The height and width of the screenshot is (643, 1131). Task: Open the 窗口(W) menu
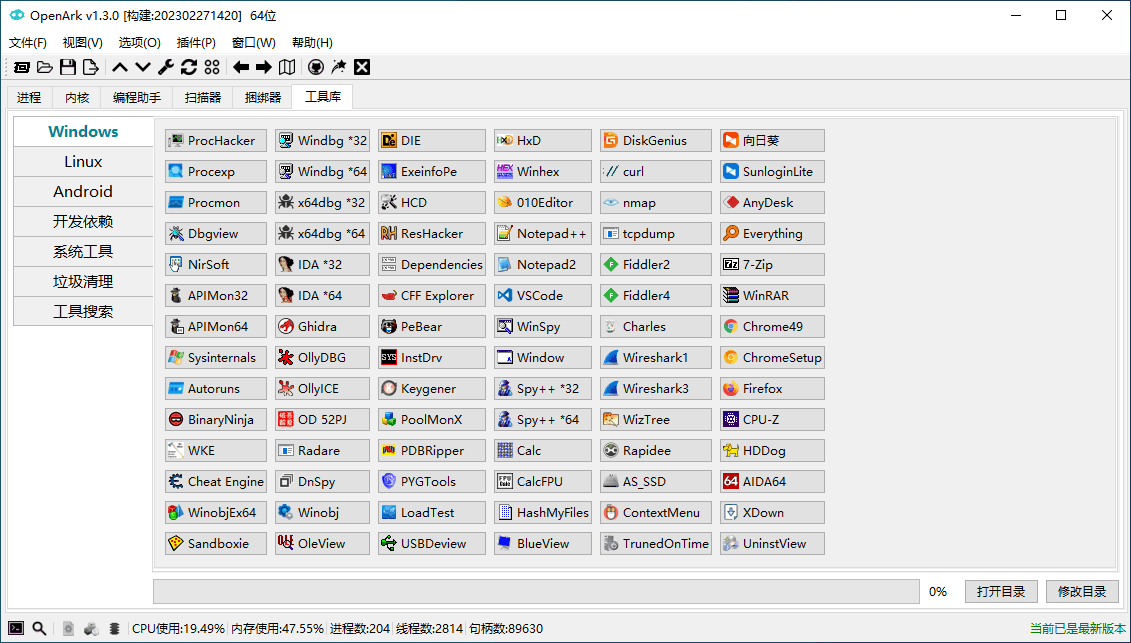coord(253,43)
